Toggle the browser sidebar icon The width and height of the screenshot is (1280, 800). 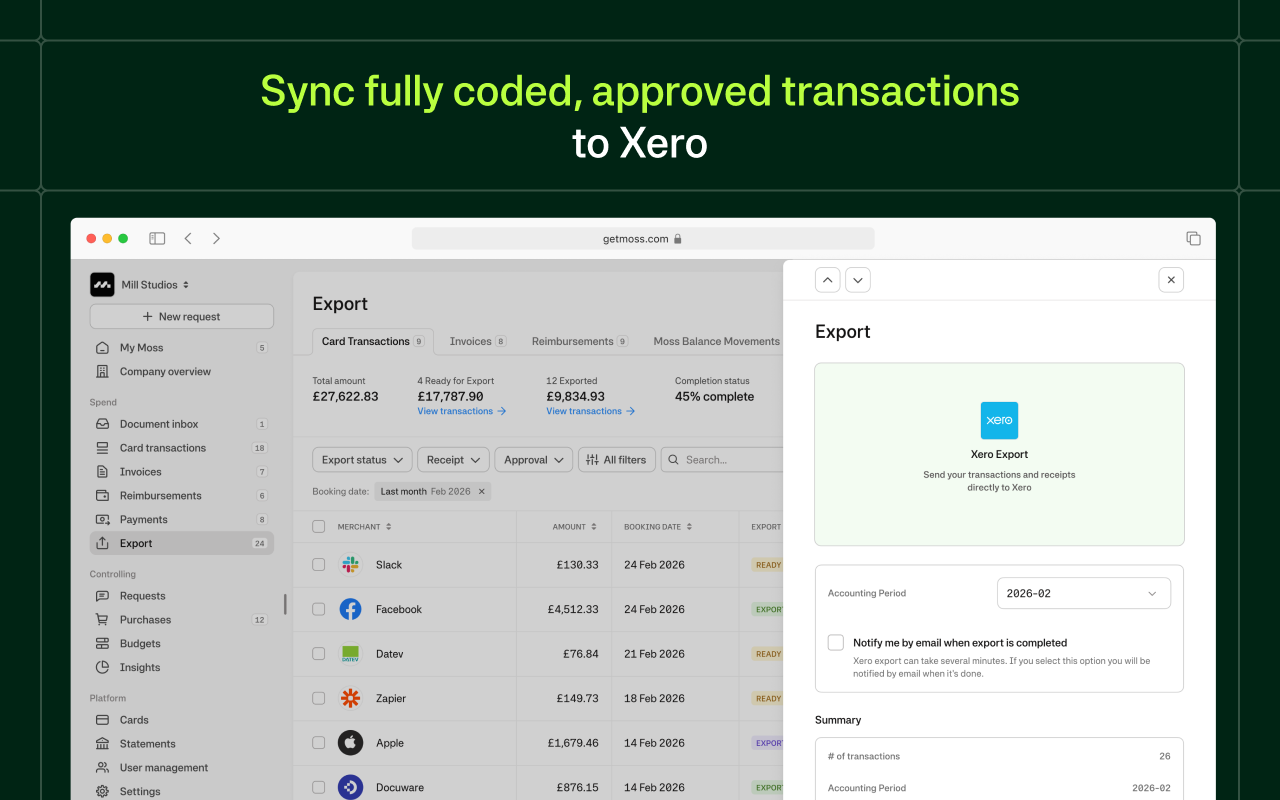pyautogui.click(x=157, y=239)
